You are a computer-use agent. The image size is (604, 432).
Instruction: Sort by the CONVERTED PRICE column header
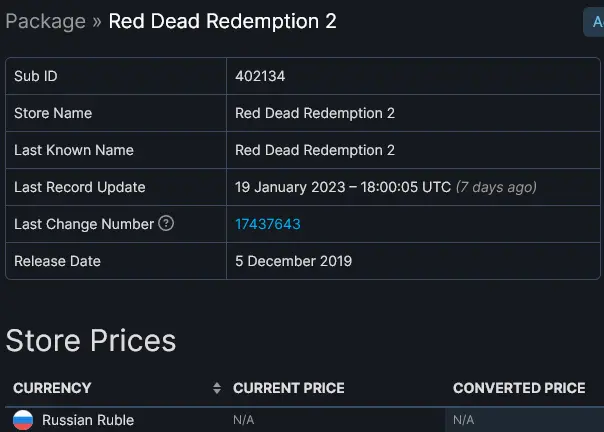click(519, 388)
